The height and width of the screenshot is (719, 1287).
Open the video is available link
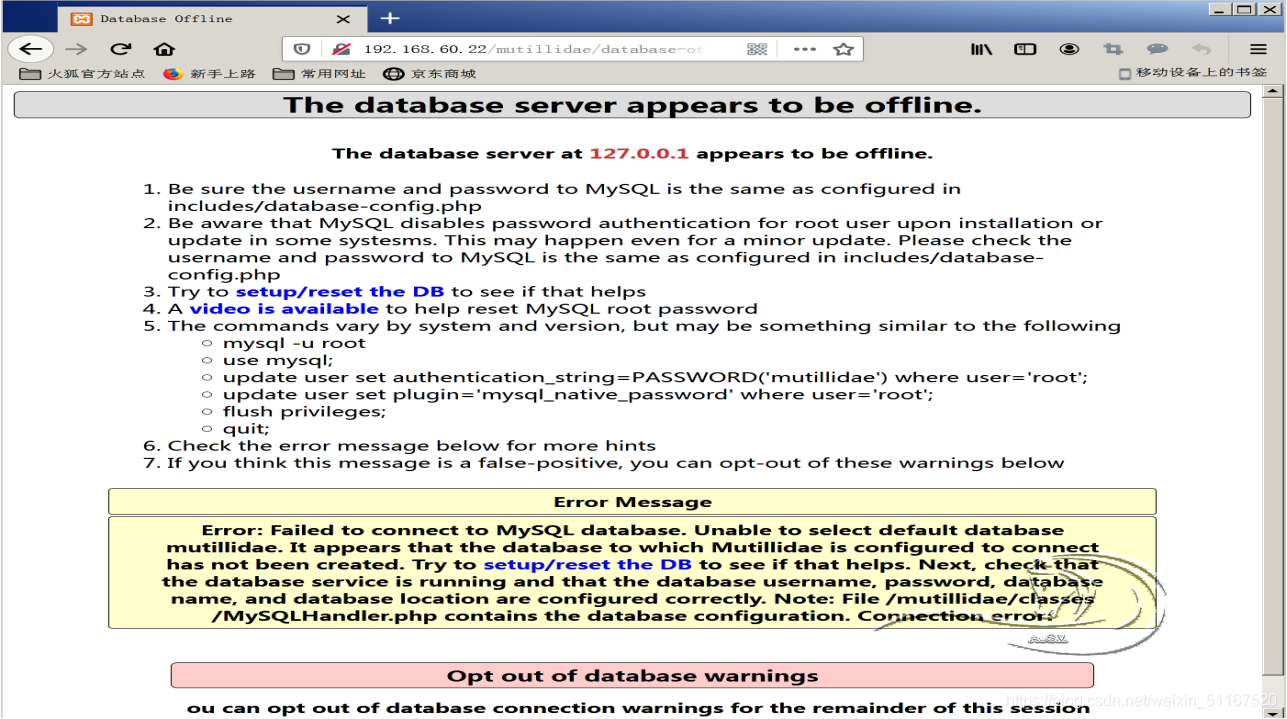pyautogui.click(x=284, y=309)
